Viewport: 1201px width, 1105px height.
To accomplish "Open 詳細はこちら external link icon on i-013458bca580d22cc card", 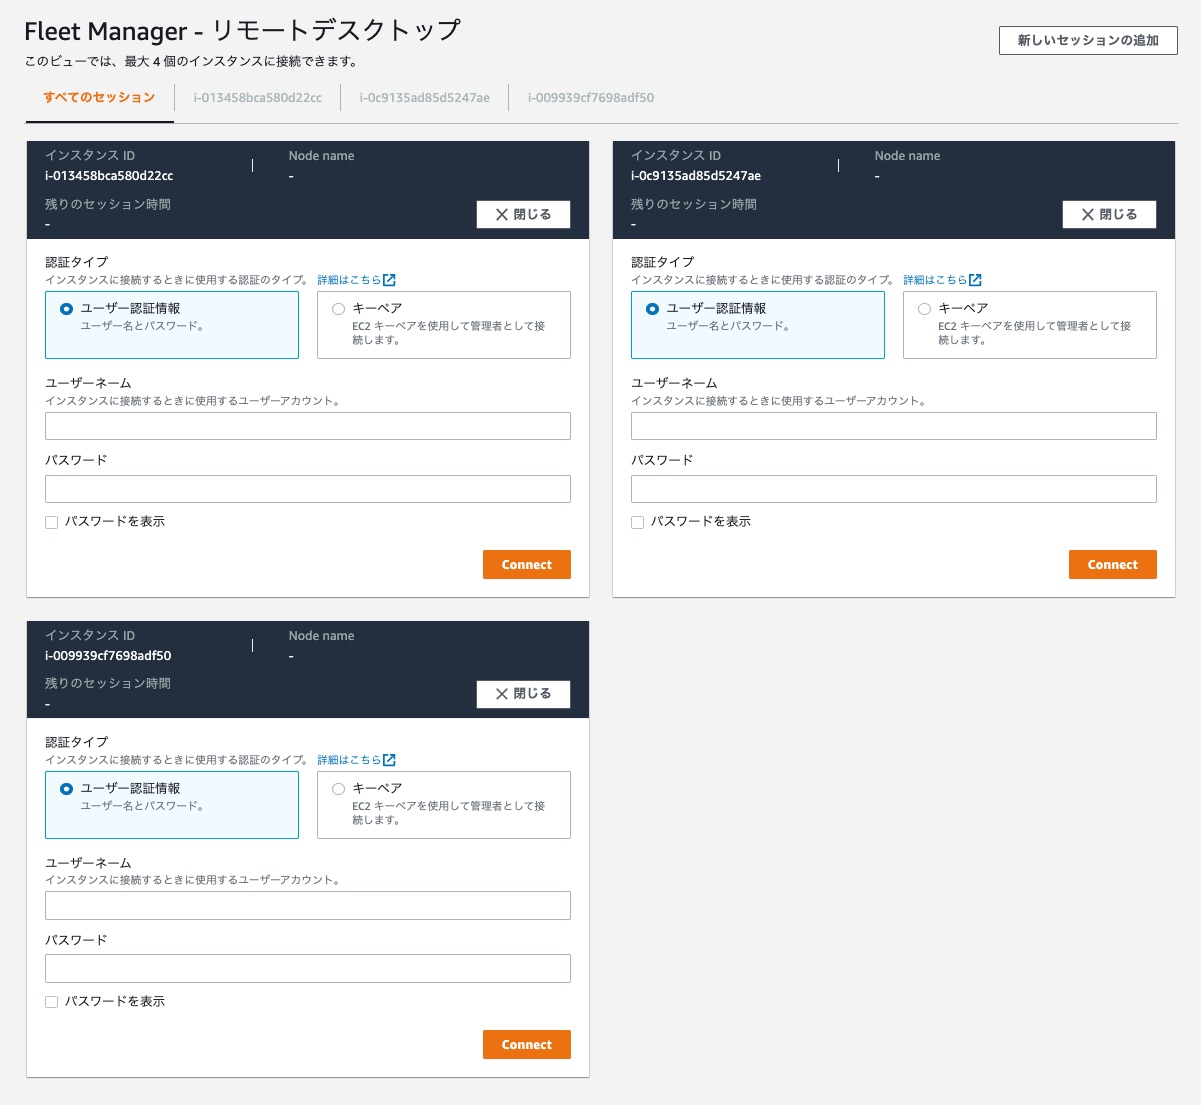I will click(390, 280).
